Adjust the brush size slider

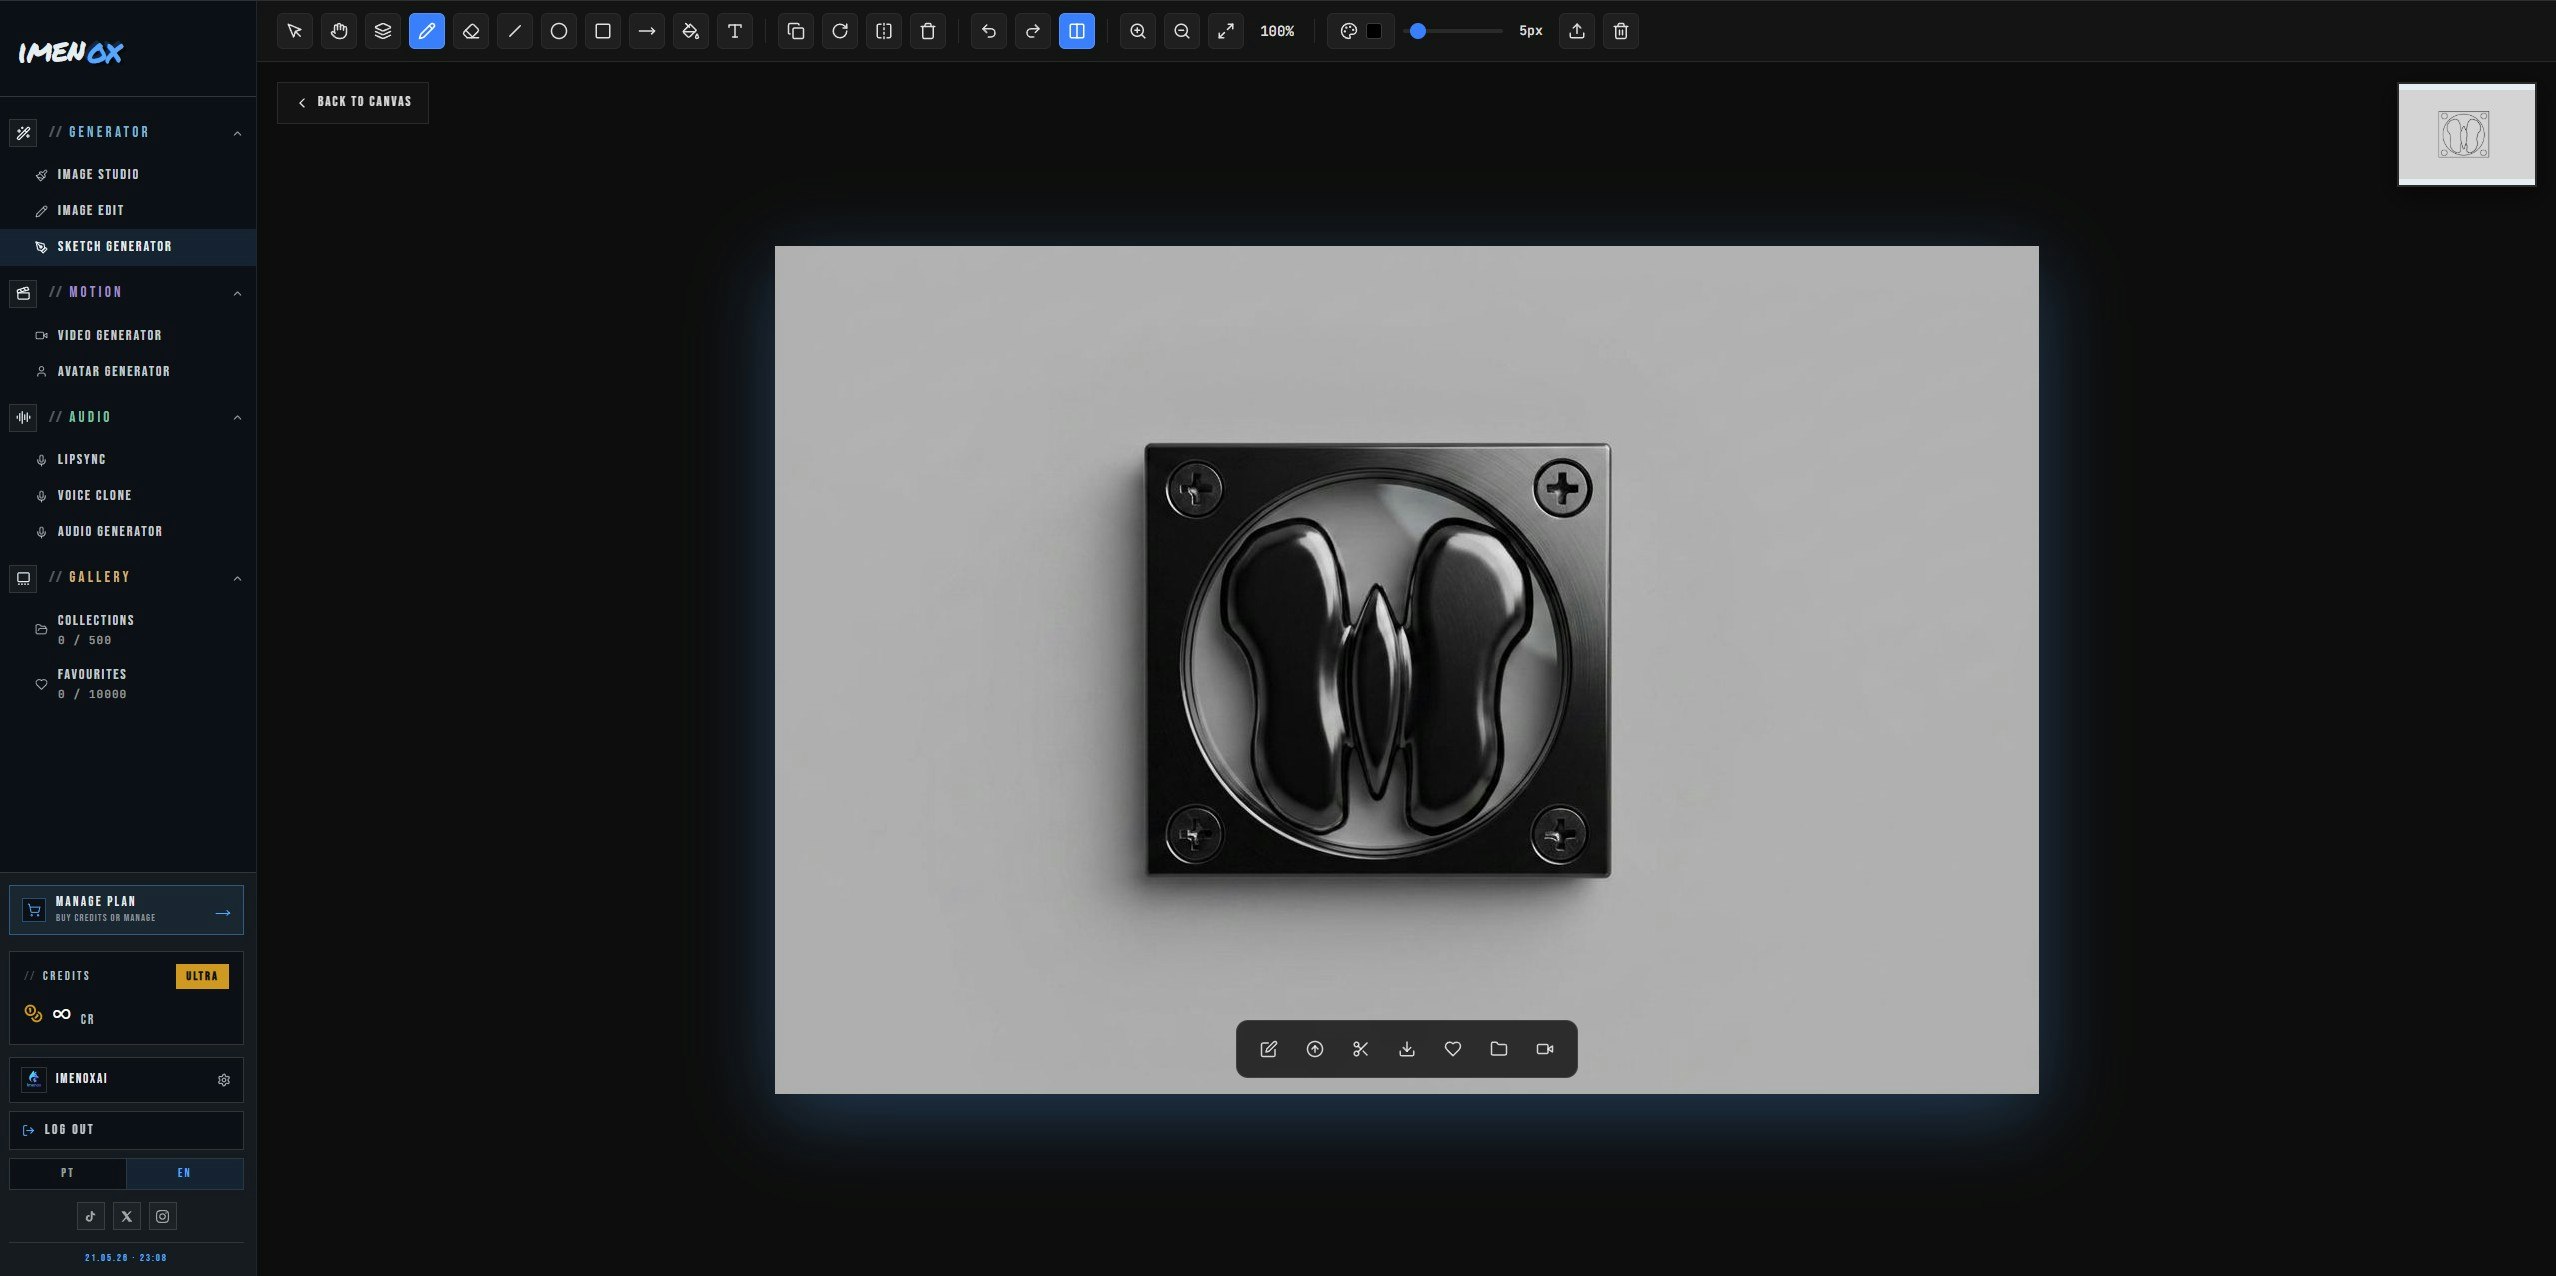[x=1453, y=31]
